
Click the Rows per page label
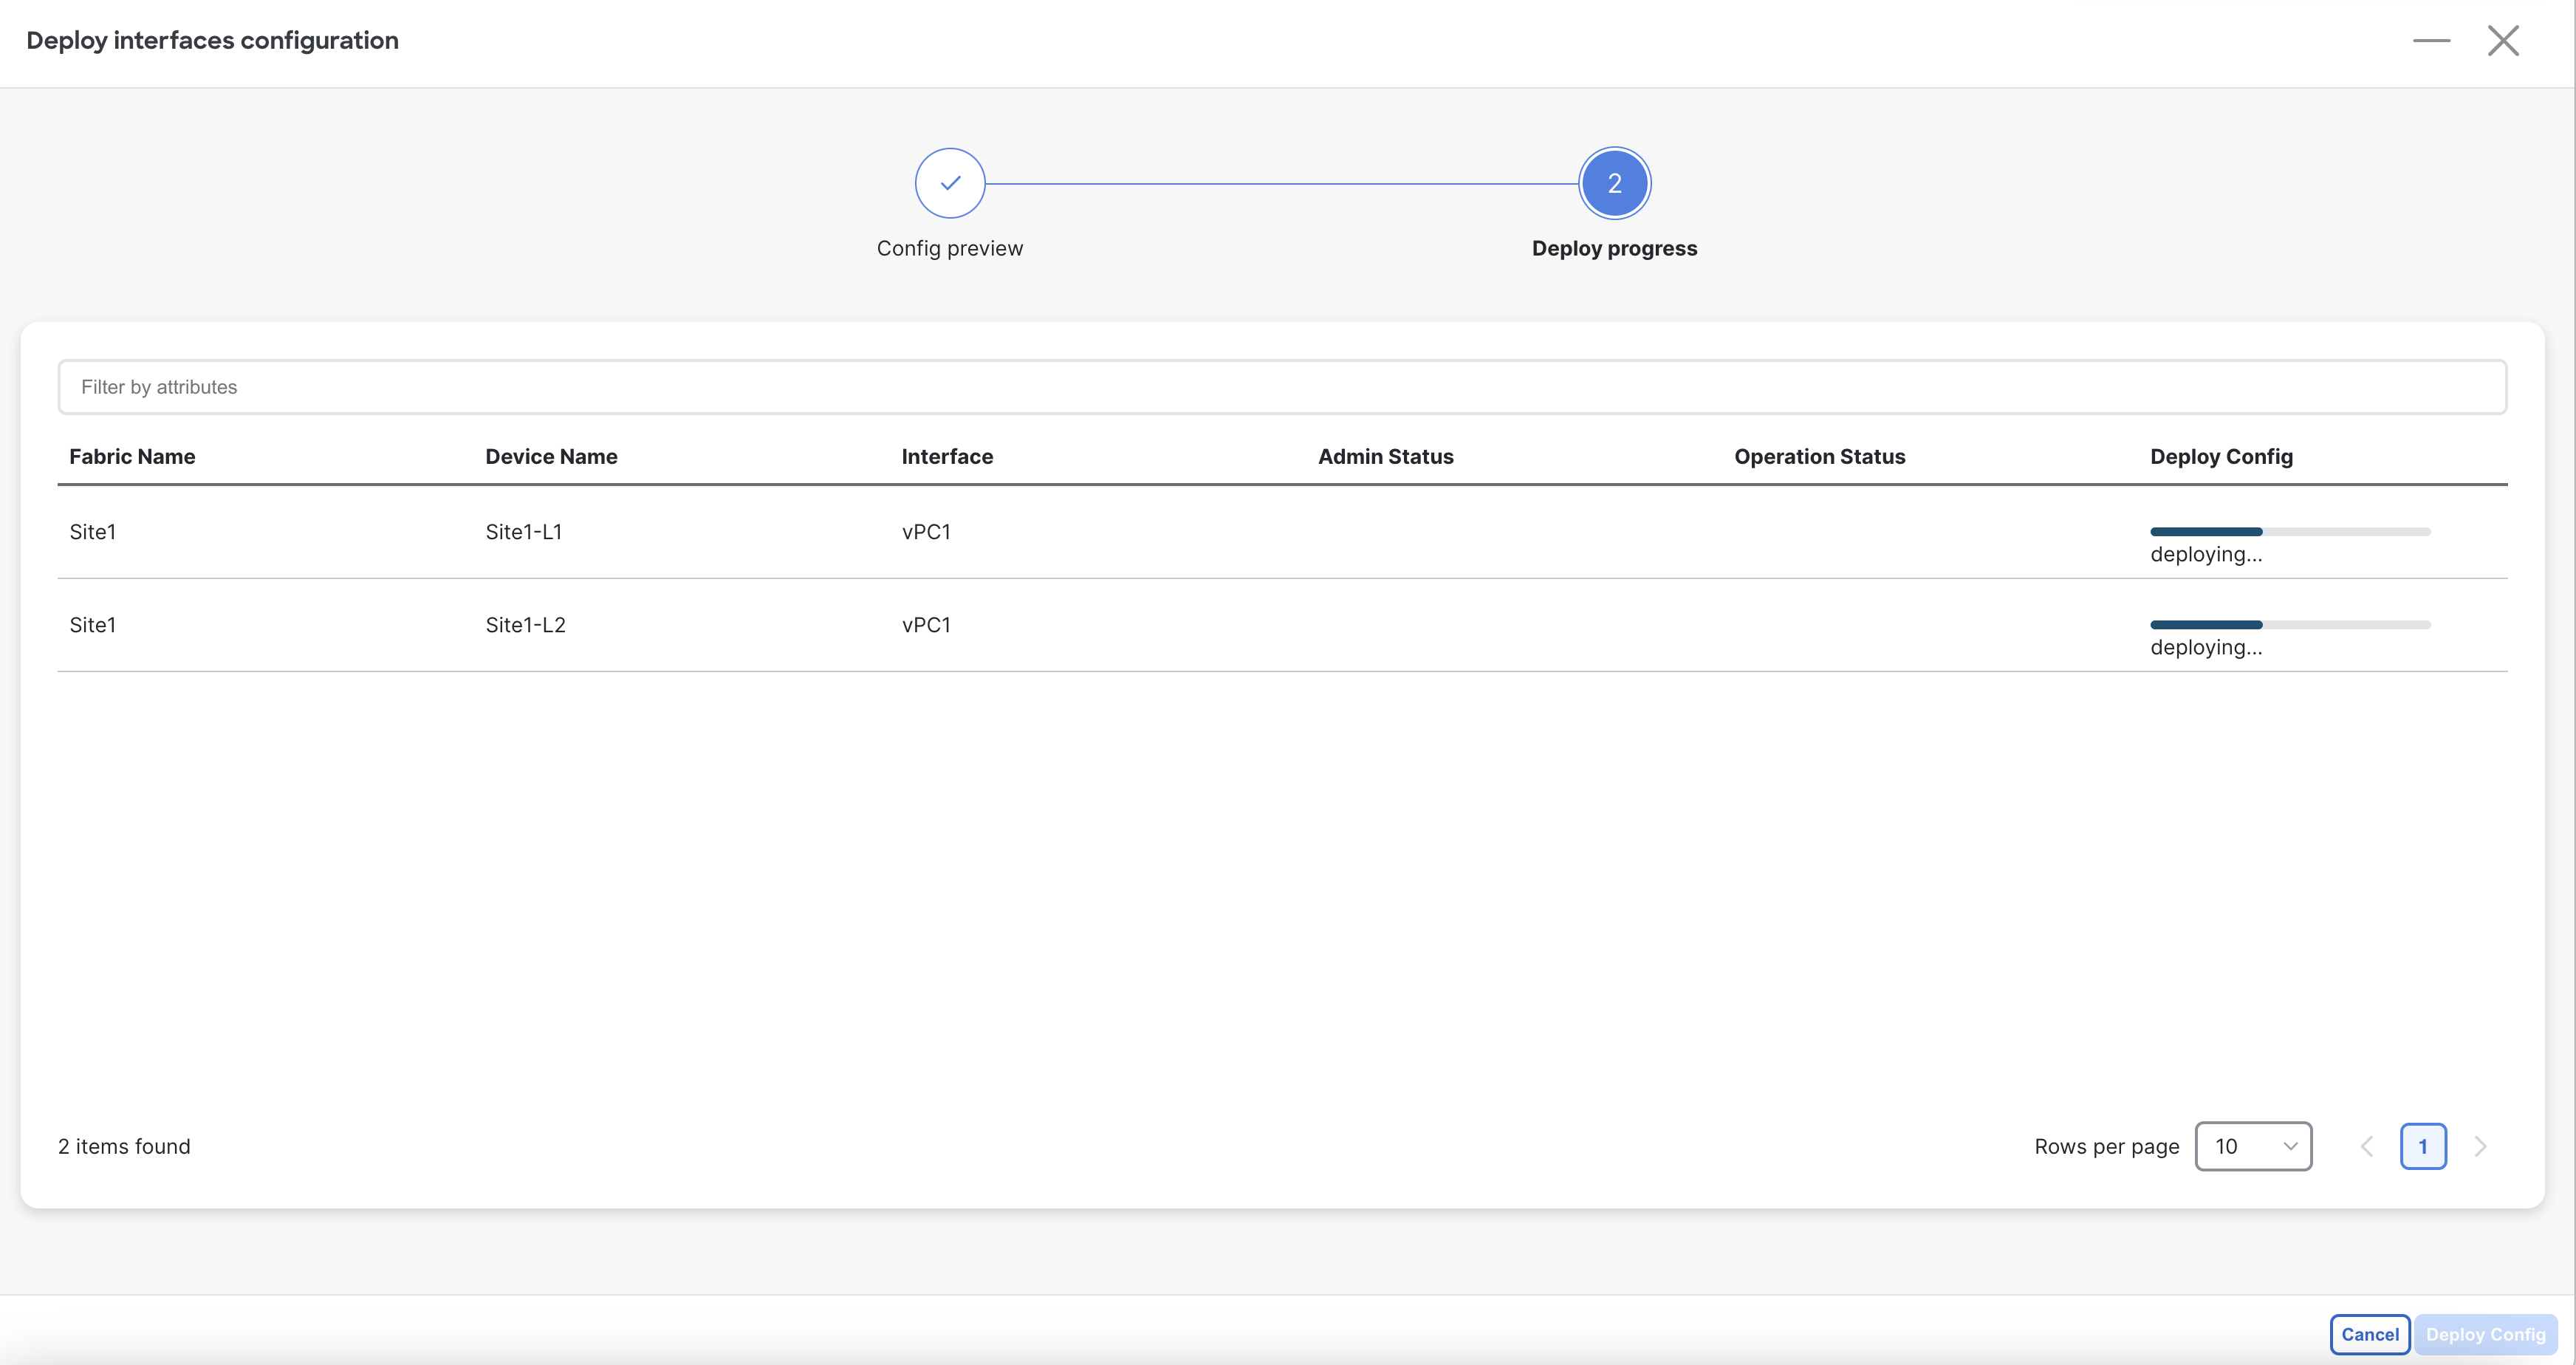click(2106, 1147)
